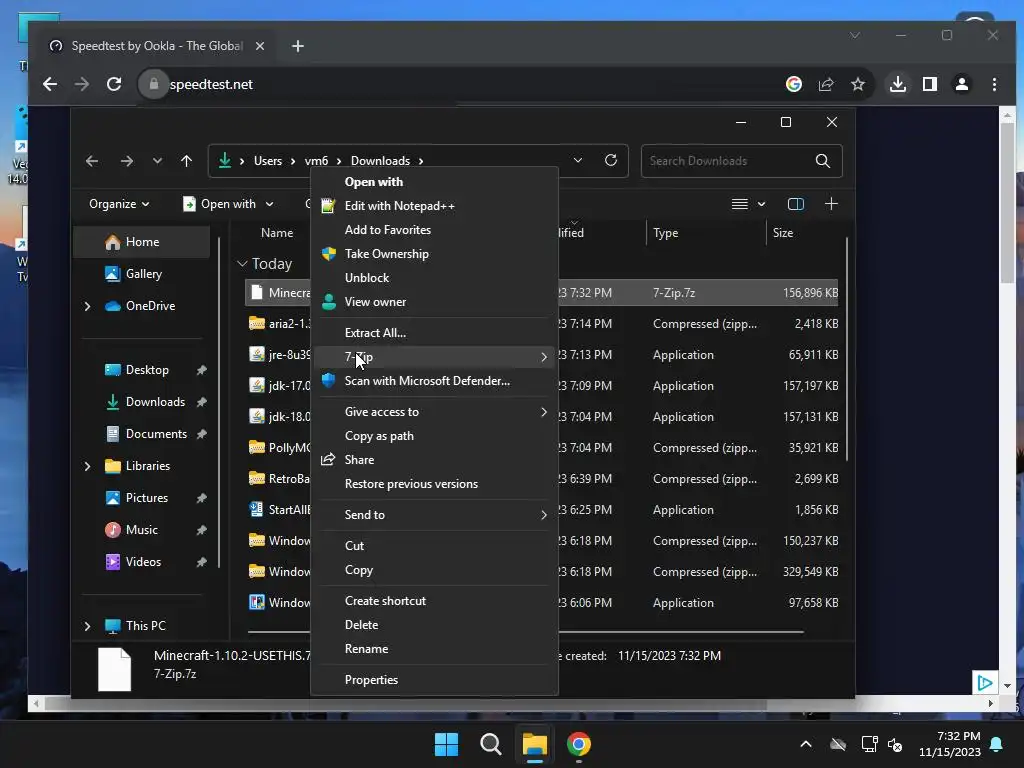Expand the OneDrive tree node
Screen dimensions: 1024x768
pyautogui.click(x=88, y=306)
